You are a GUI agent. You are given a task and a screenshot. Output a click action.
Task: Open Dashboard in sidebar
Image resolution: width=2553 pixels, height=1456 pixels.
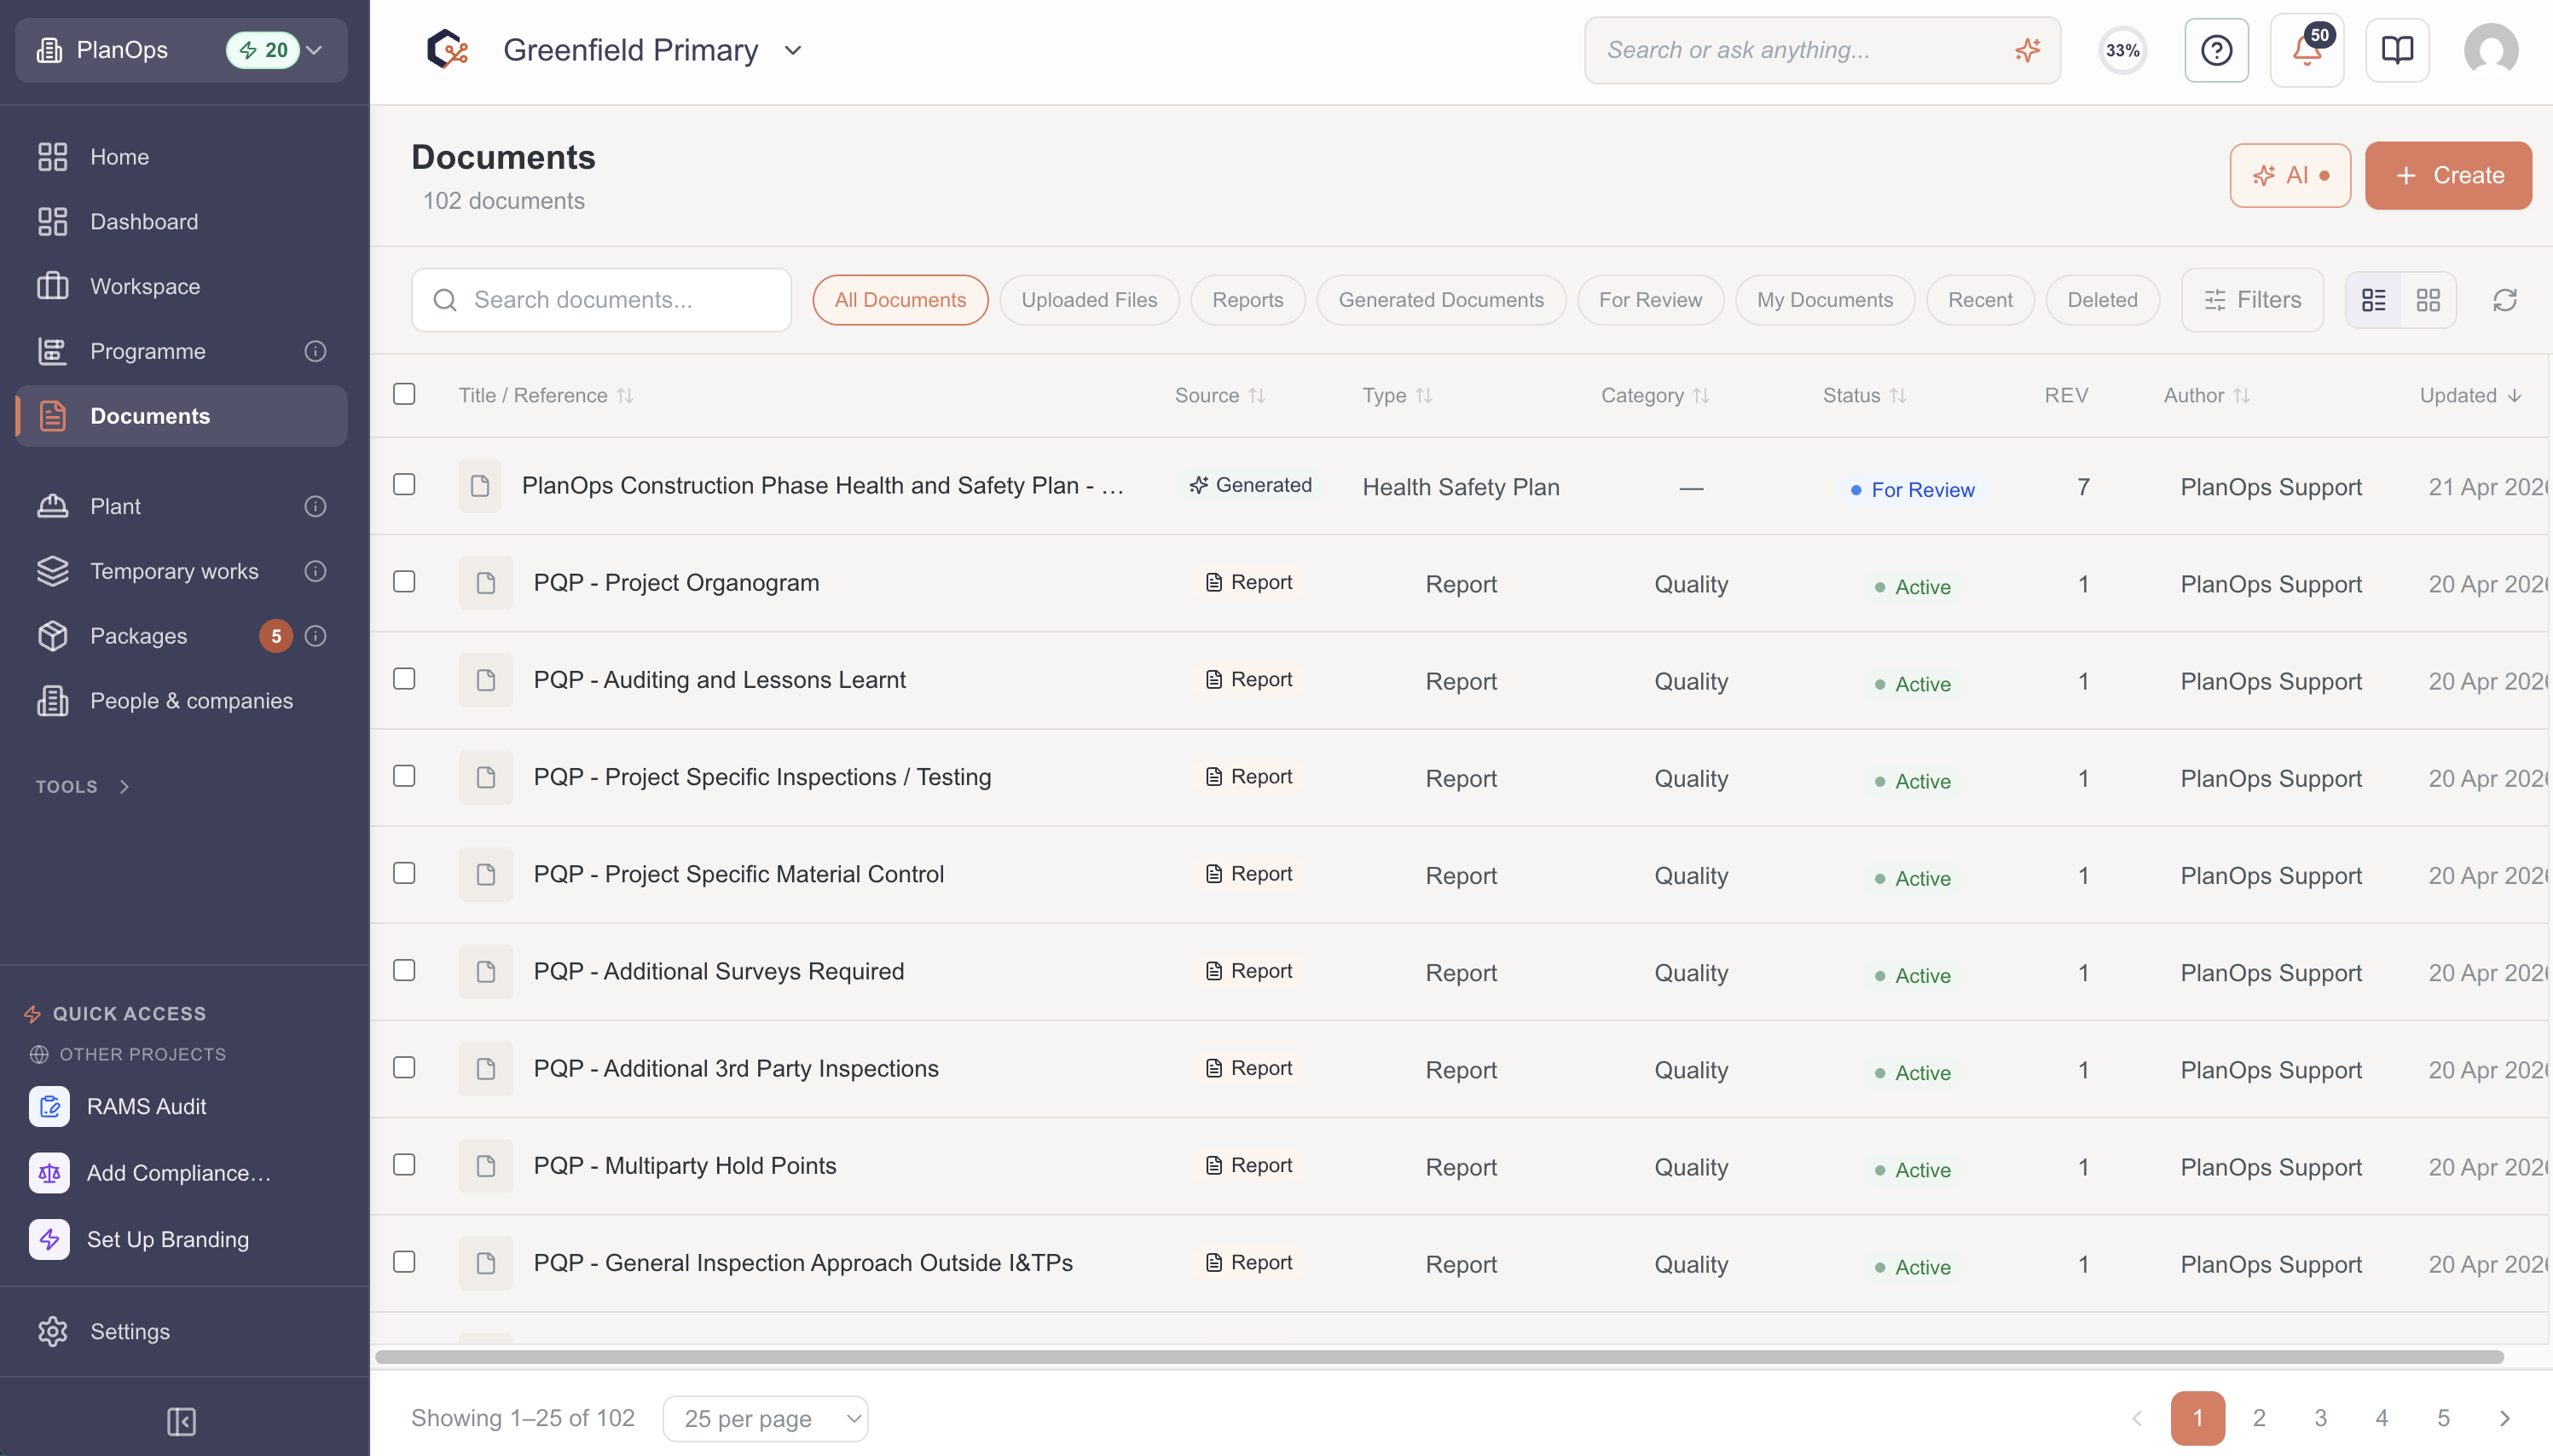pyautogui.click(x=181, y=222)
